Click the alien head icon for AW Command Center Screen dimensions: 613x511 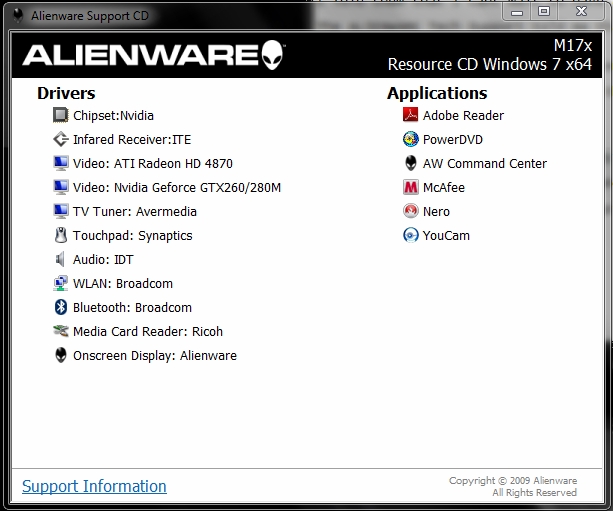[x=410, y=163]
